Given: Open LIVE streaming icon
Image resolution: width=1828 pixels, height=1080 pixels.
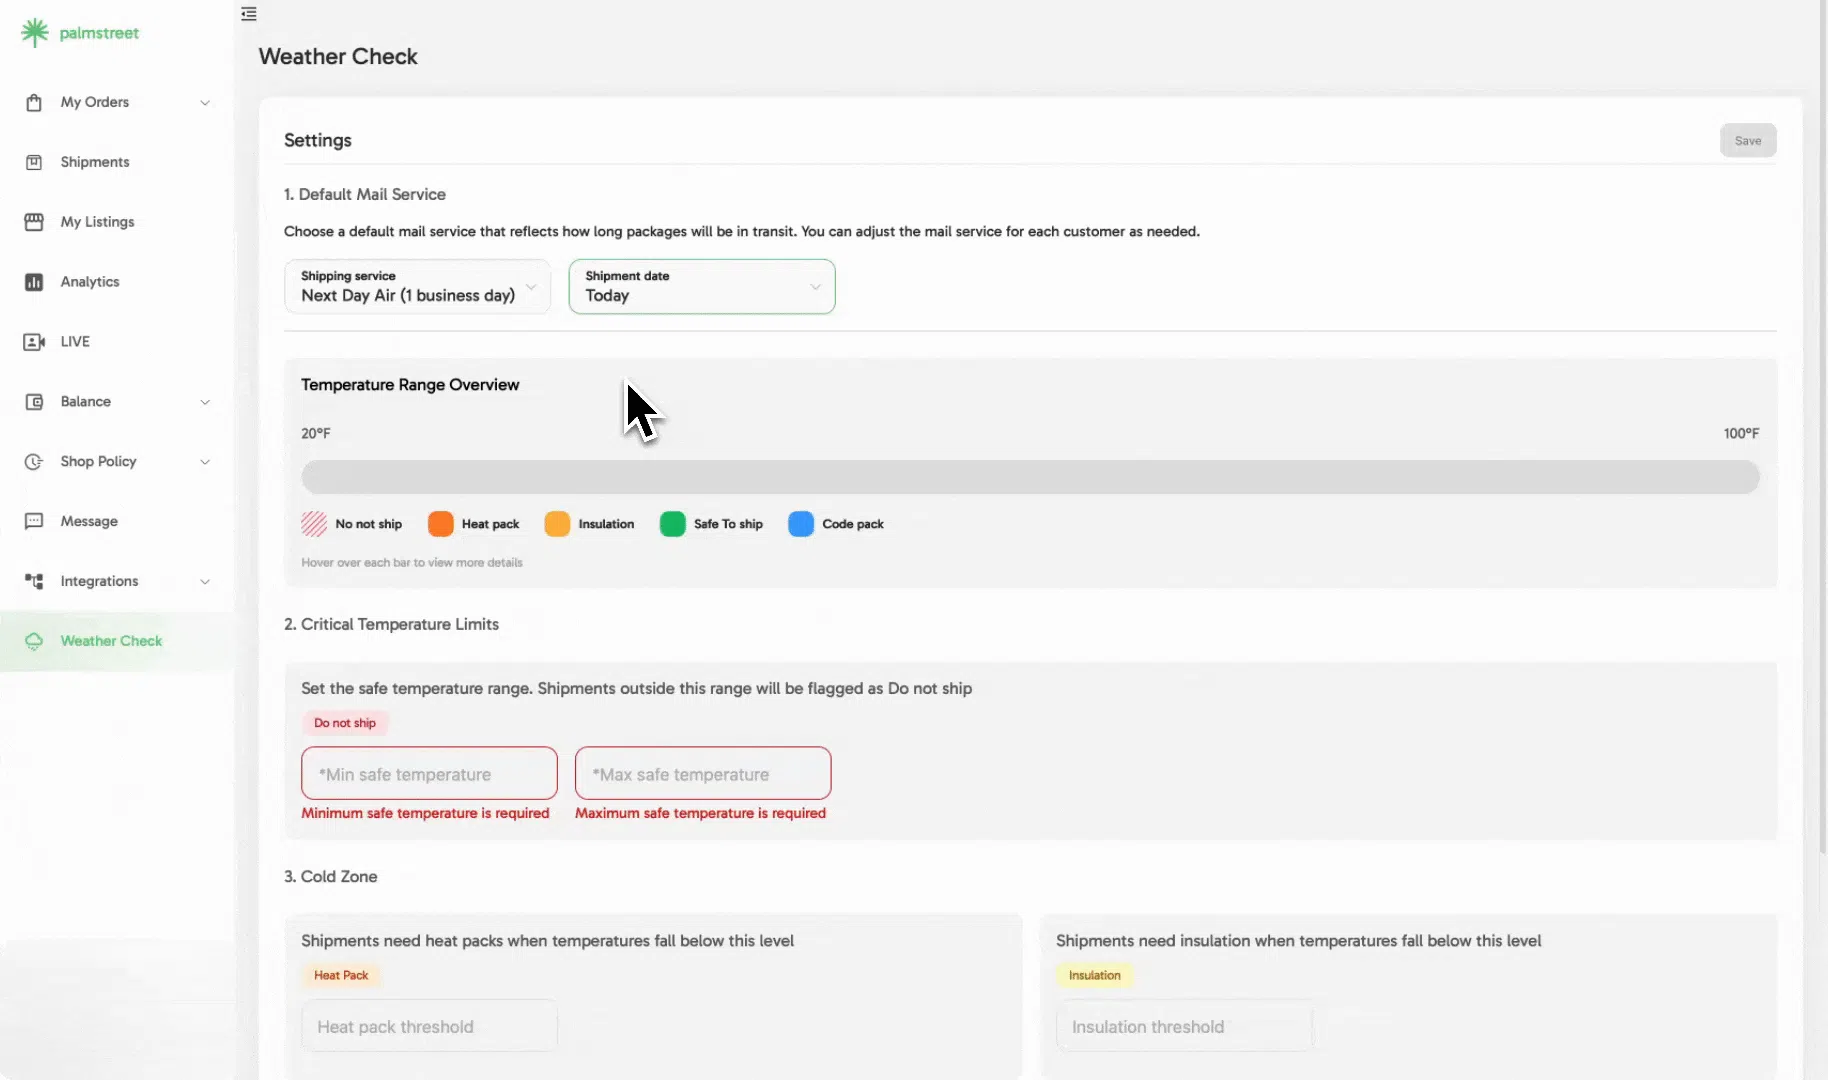Looking at the screenshot, I should coord(34,342).
